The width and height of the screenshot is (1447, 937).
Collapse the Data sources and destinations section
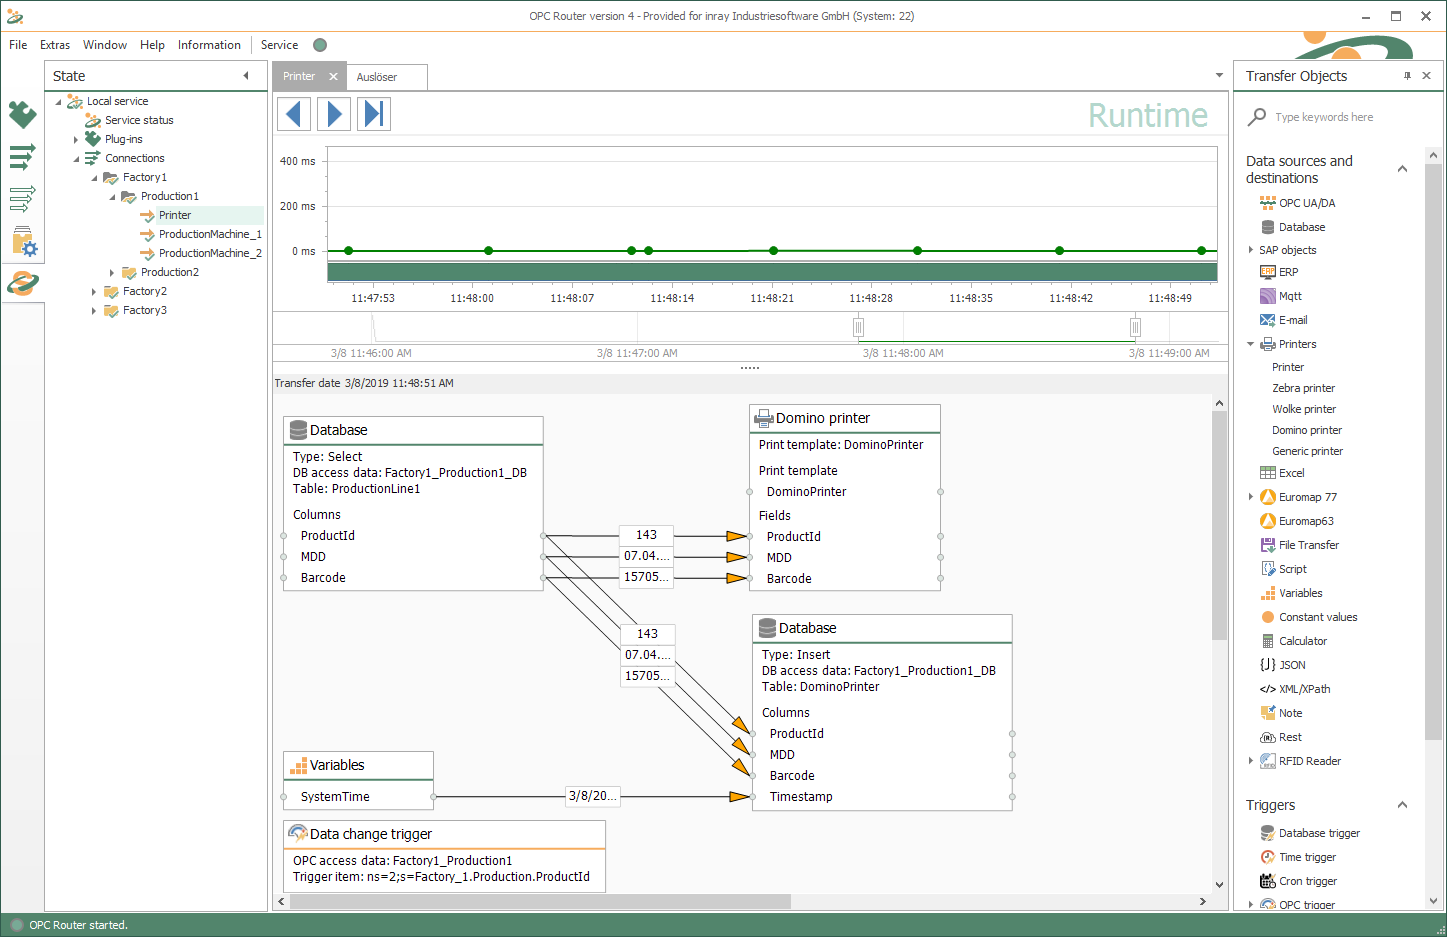click(x=1402, y=169)
